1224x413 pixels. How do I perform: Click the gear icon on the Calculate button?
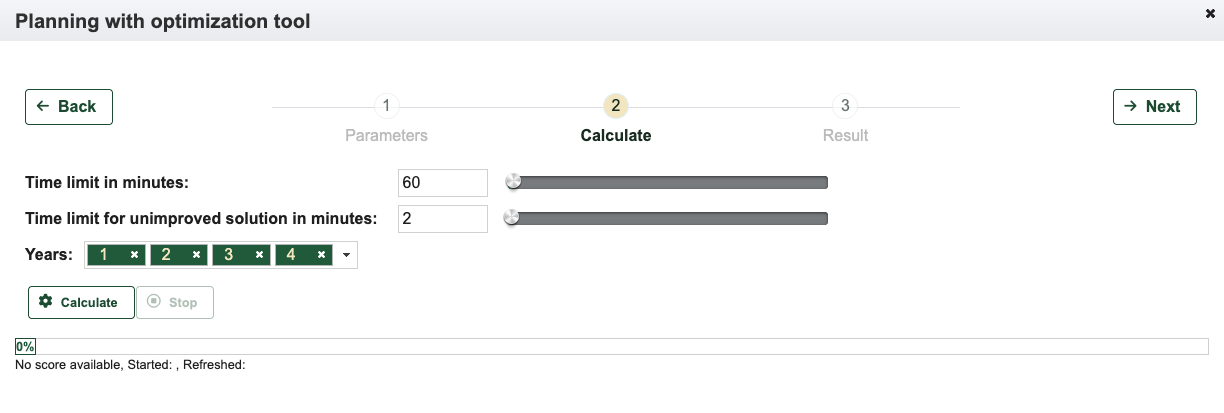45,301
